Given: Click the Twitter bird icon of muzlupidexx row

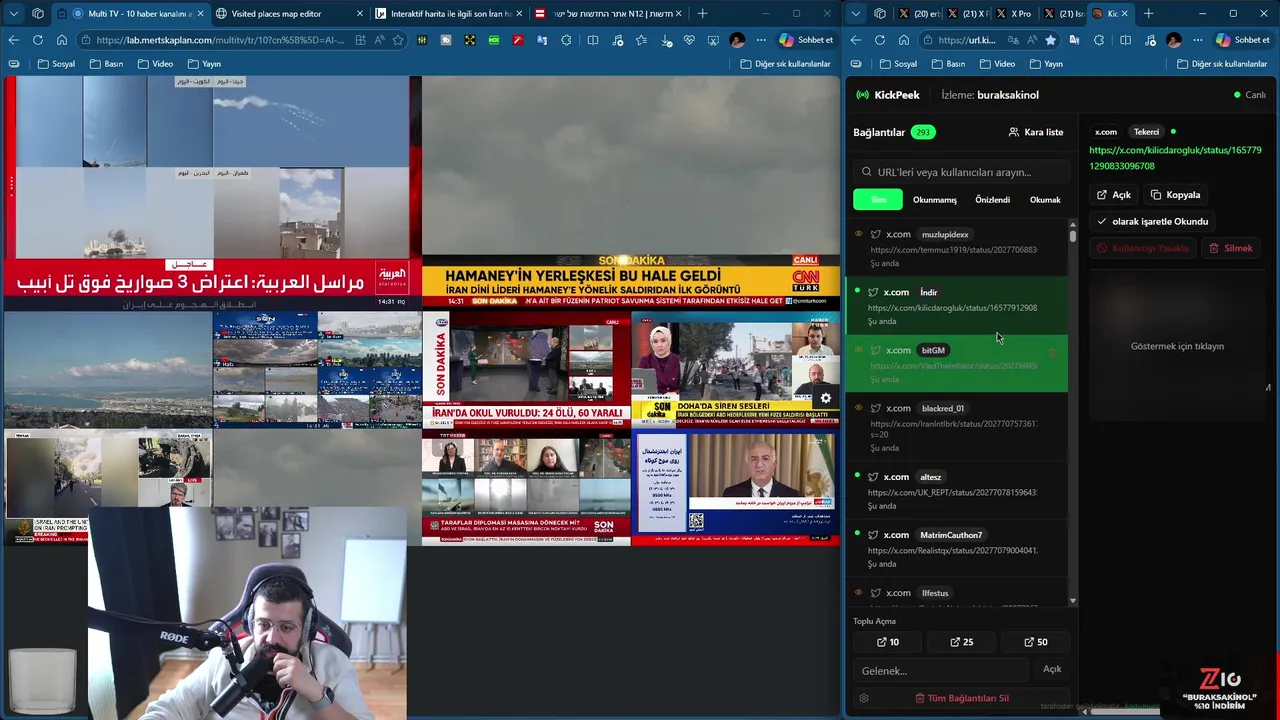Looking at the screenshot, I should (874, 234).
